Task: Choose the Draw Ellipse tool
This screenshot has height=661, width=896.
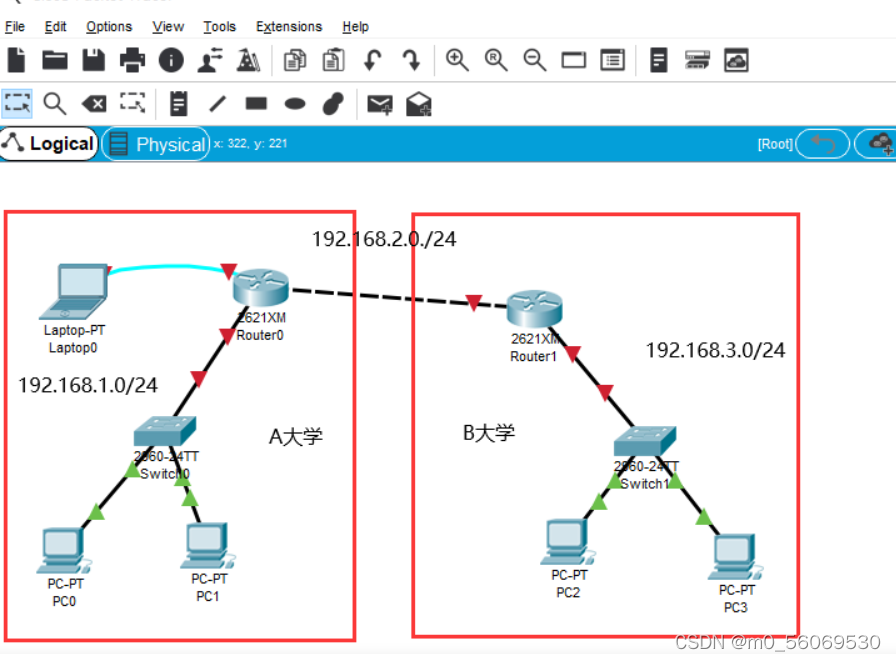Action: coord(295,103)
